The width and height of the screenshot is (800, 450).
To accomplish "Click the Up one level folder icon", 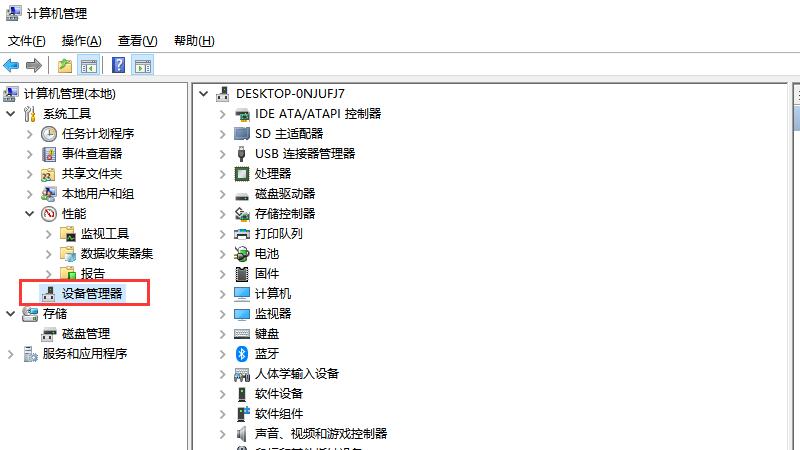I will [x=64, y=66].
